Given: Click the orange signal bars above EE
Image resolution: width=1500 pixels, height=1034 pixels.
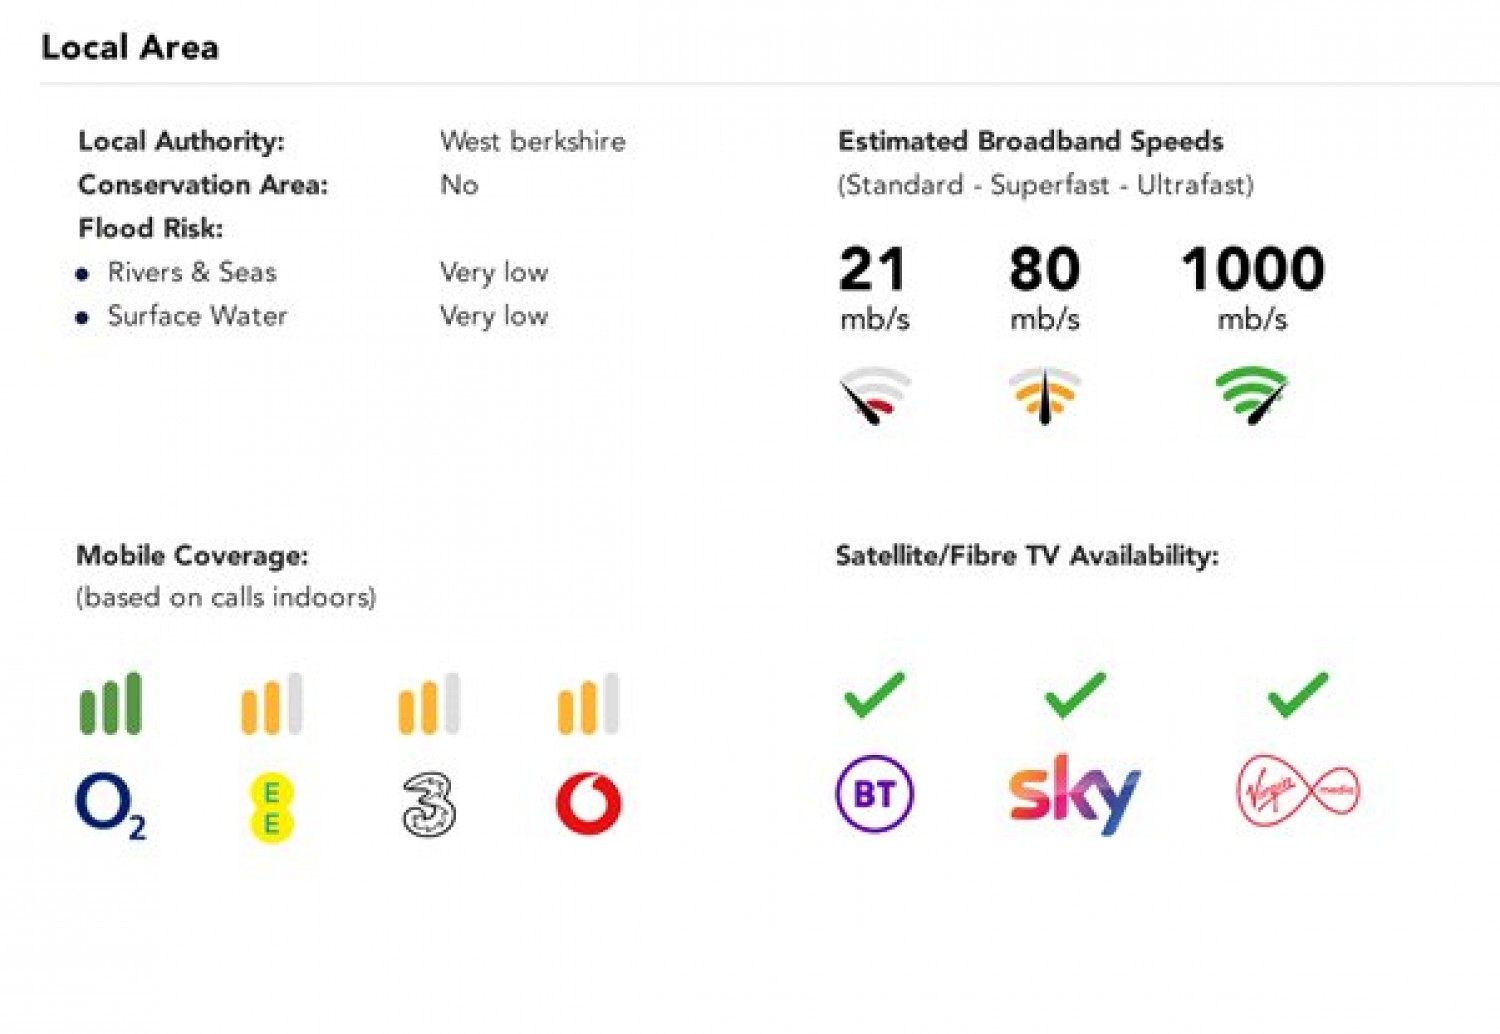Looking at the screenshot, I should [x=271, y=704].
